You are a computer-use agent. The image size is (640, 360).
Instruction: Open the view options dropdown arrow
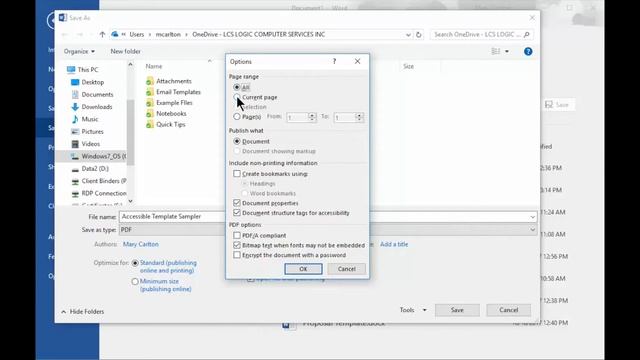[507, 51]
